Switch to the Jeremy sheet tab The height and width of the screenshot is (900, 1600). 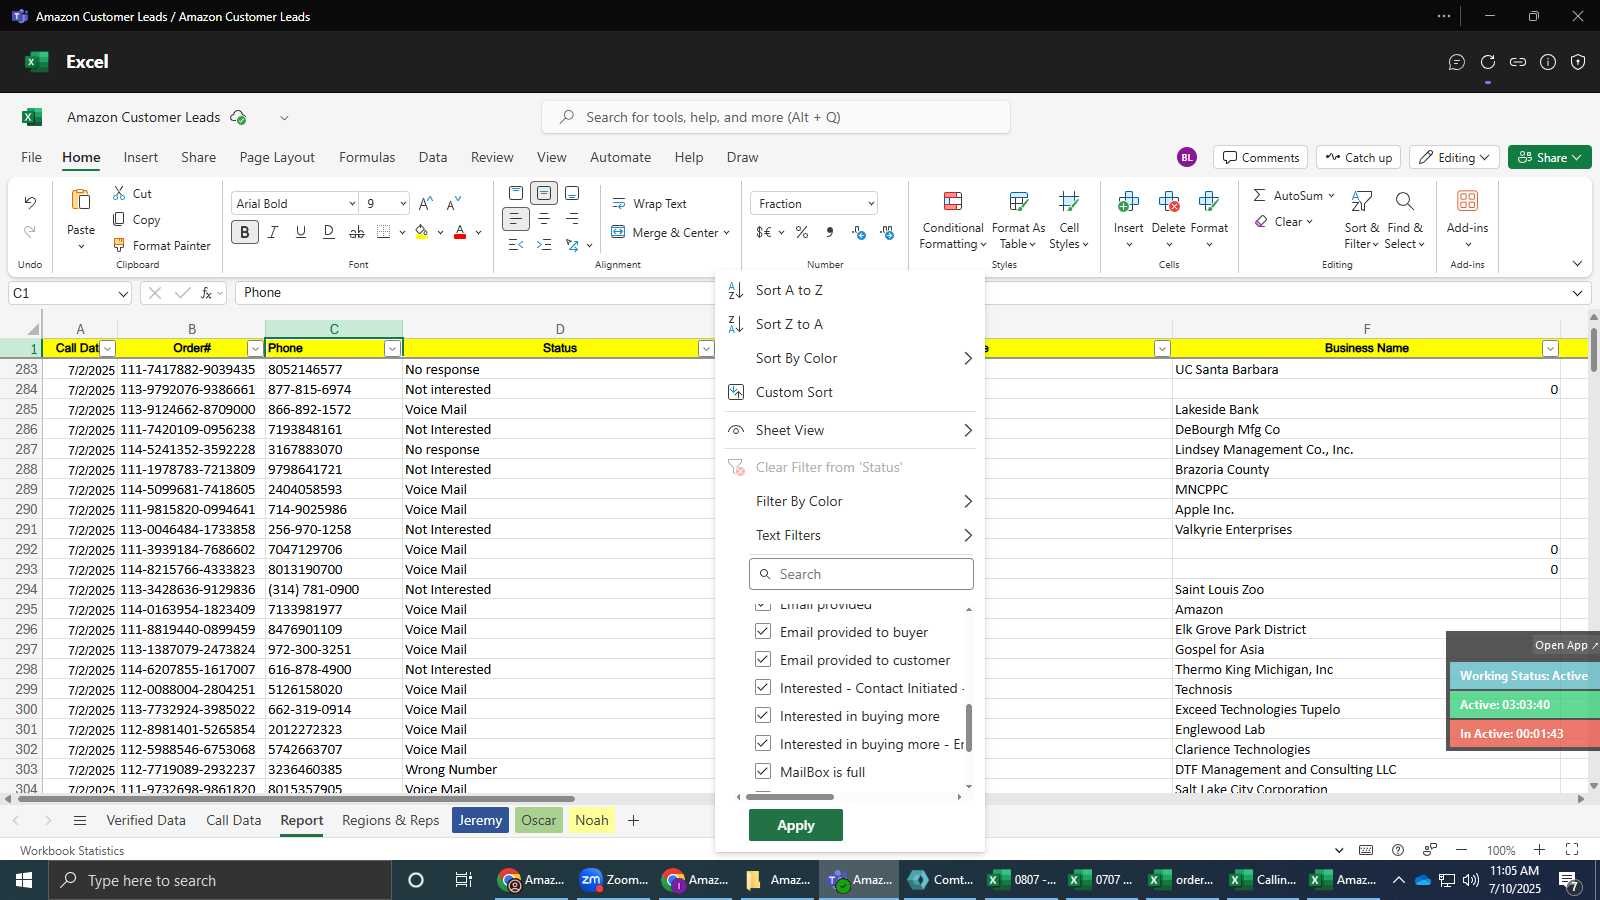point(480,820)
